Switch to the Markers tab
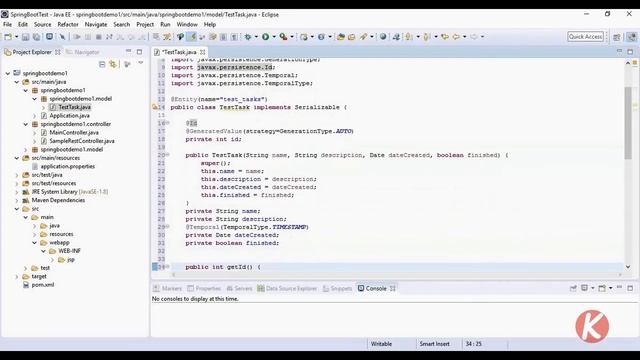Viewport: 640px width, 360px height. coord(167,288)
